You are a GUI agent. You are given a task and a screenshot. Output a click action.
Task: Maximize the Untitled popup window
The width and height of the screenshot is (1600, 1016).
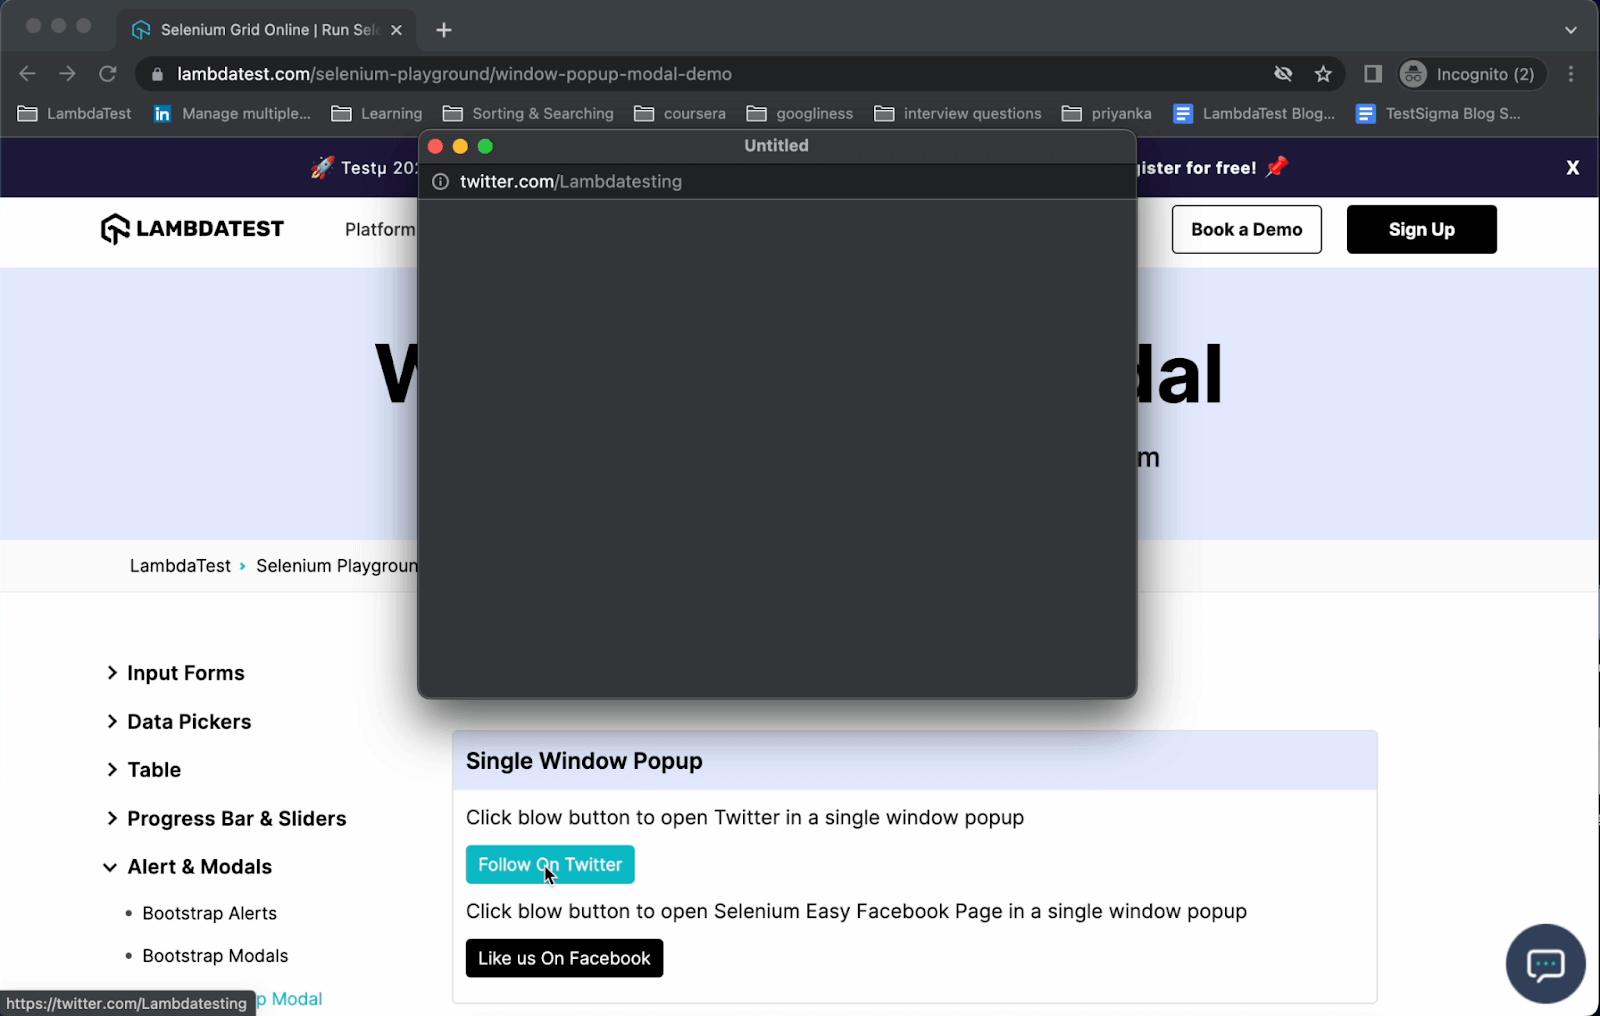tap(485, 146)
